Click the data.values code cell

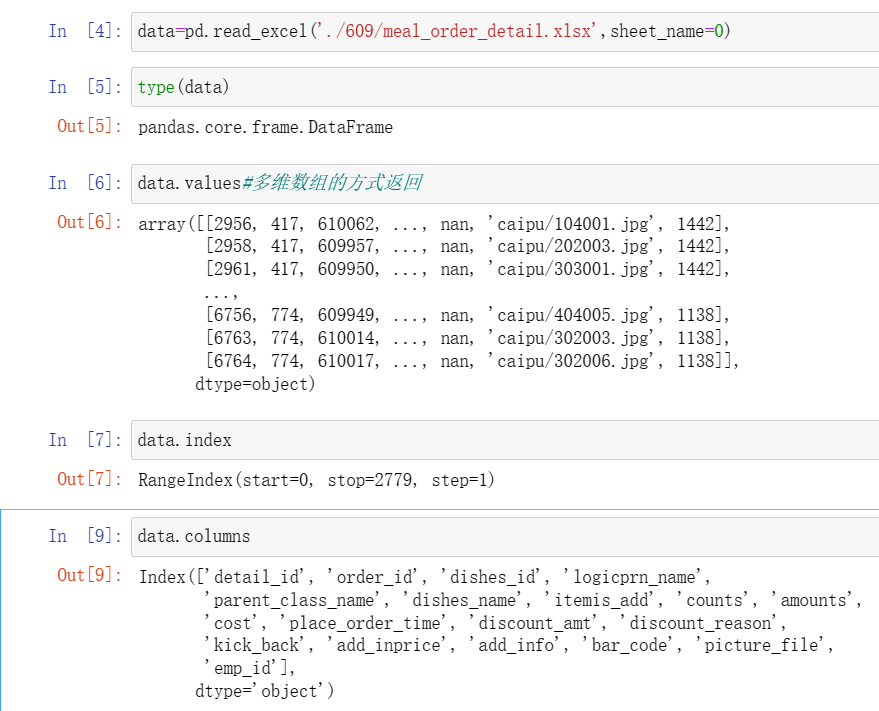[505, 183]
